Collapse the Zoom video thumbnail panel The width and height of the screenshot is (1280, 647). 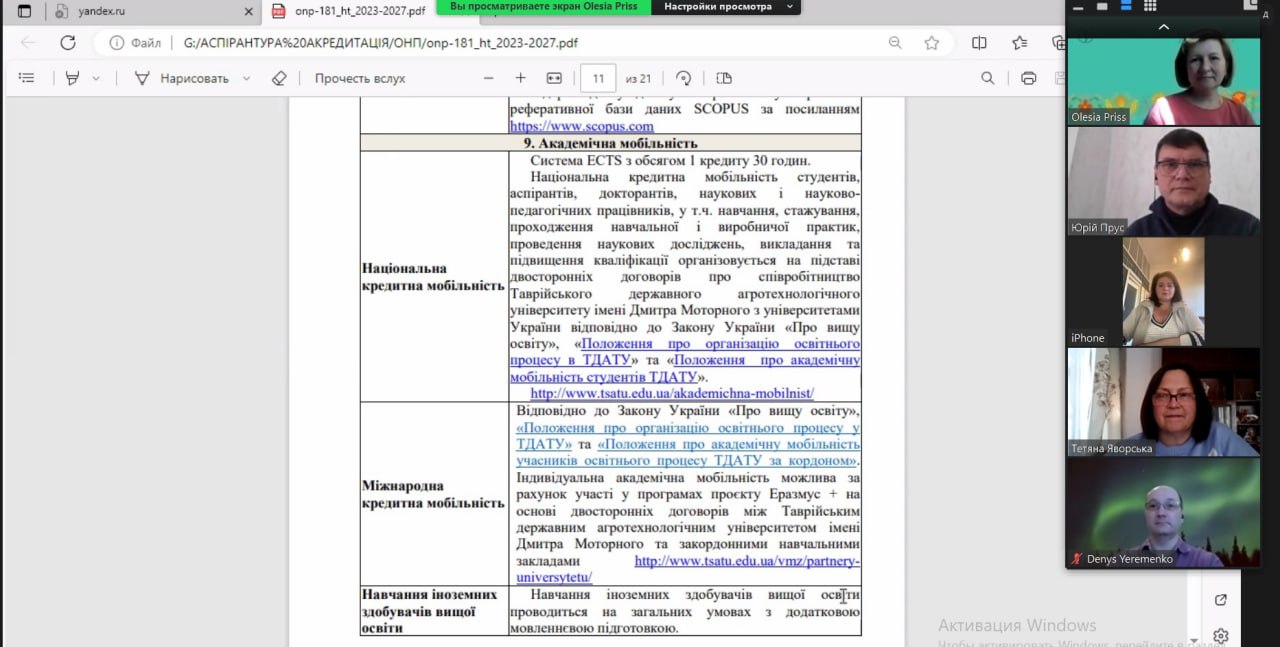(x=1163, y=27)
